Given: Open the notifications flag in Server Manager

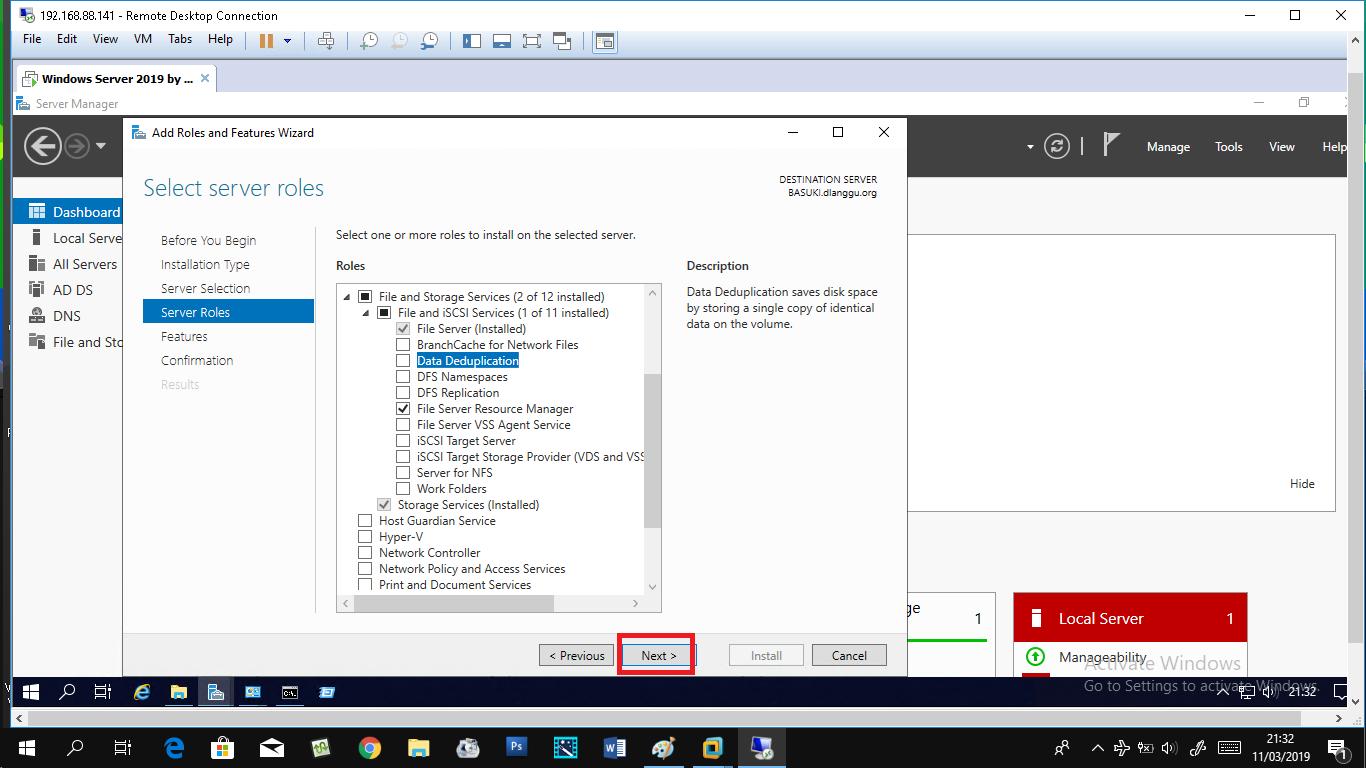Looking at the screenshot, I should tap(1111, 145).
